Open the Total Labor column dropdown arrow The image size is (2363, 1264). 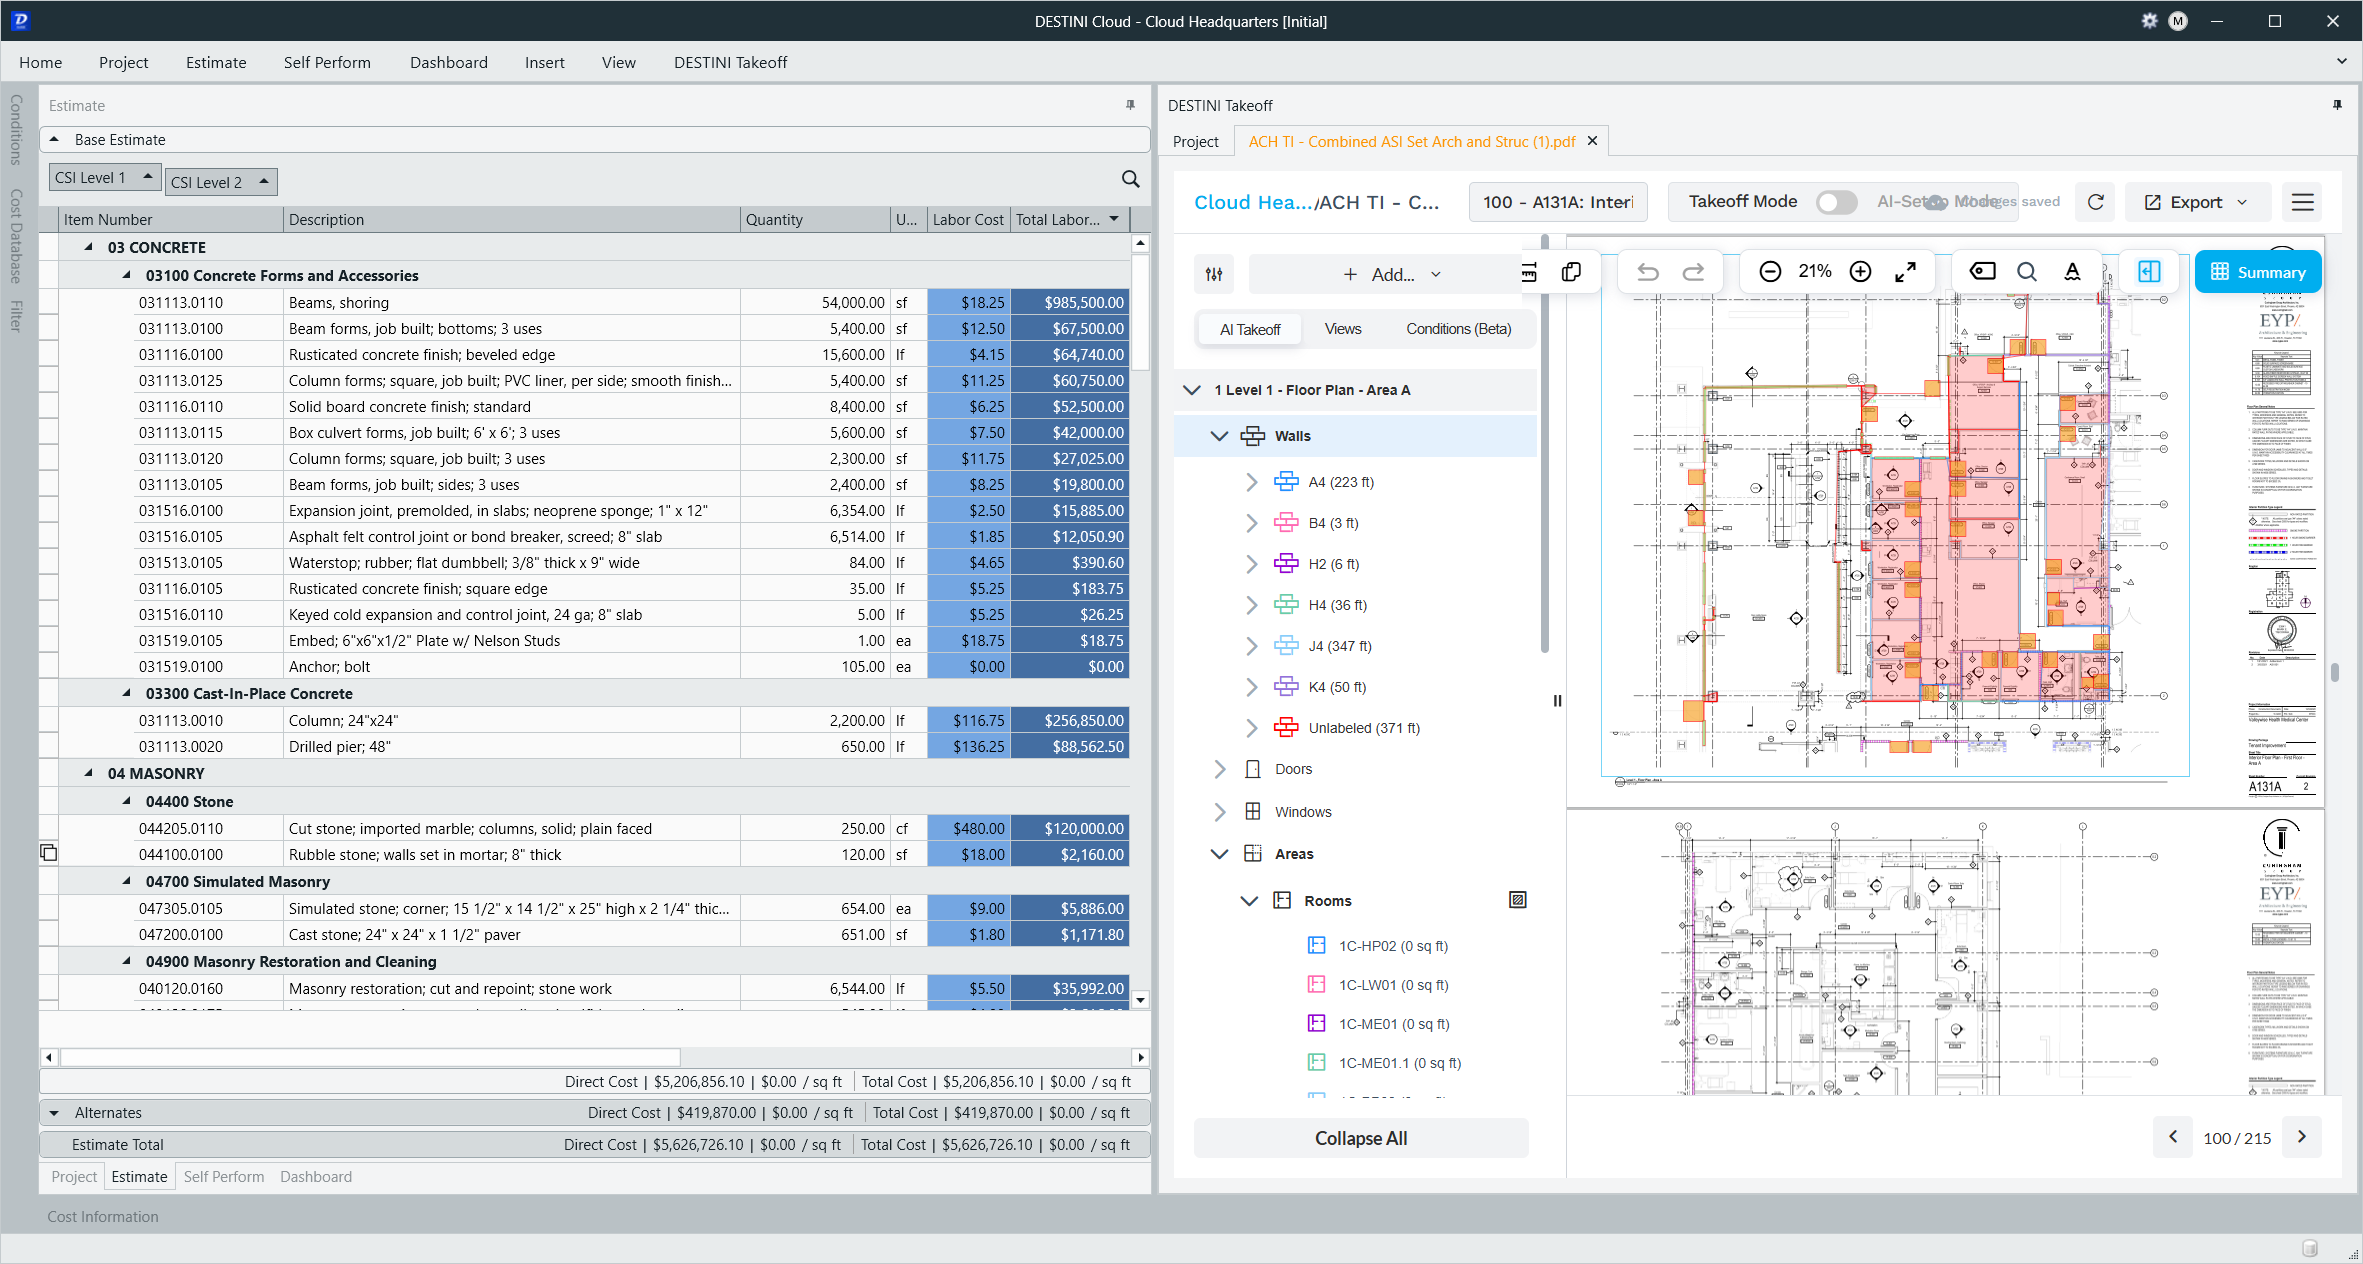1114,219
